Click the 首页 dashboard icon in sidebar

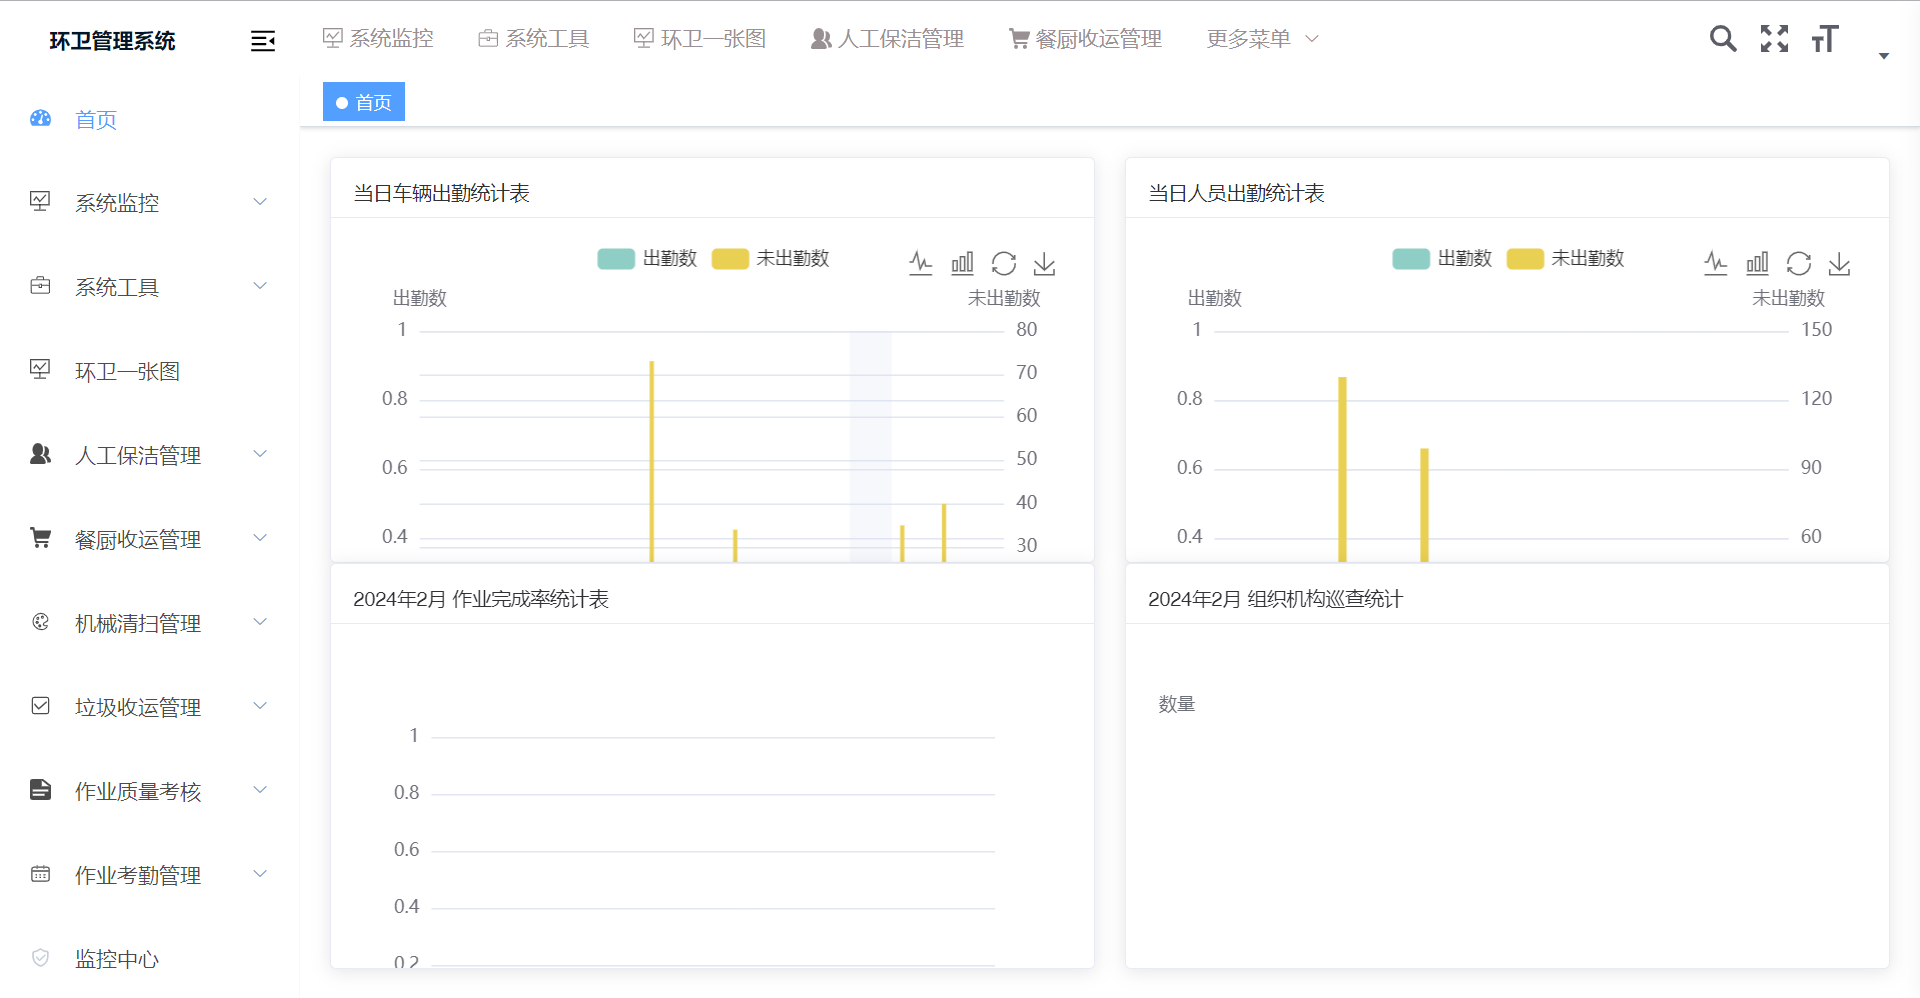point(41,118)
